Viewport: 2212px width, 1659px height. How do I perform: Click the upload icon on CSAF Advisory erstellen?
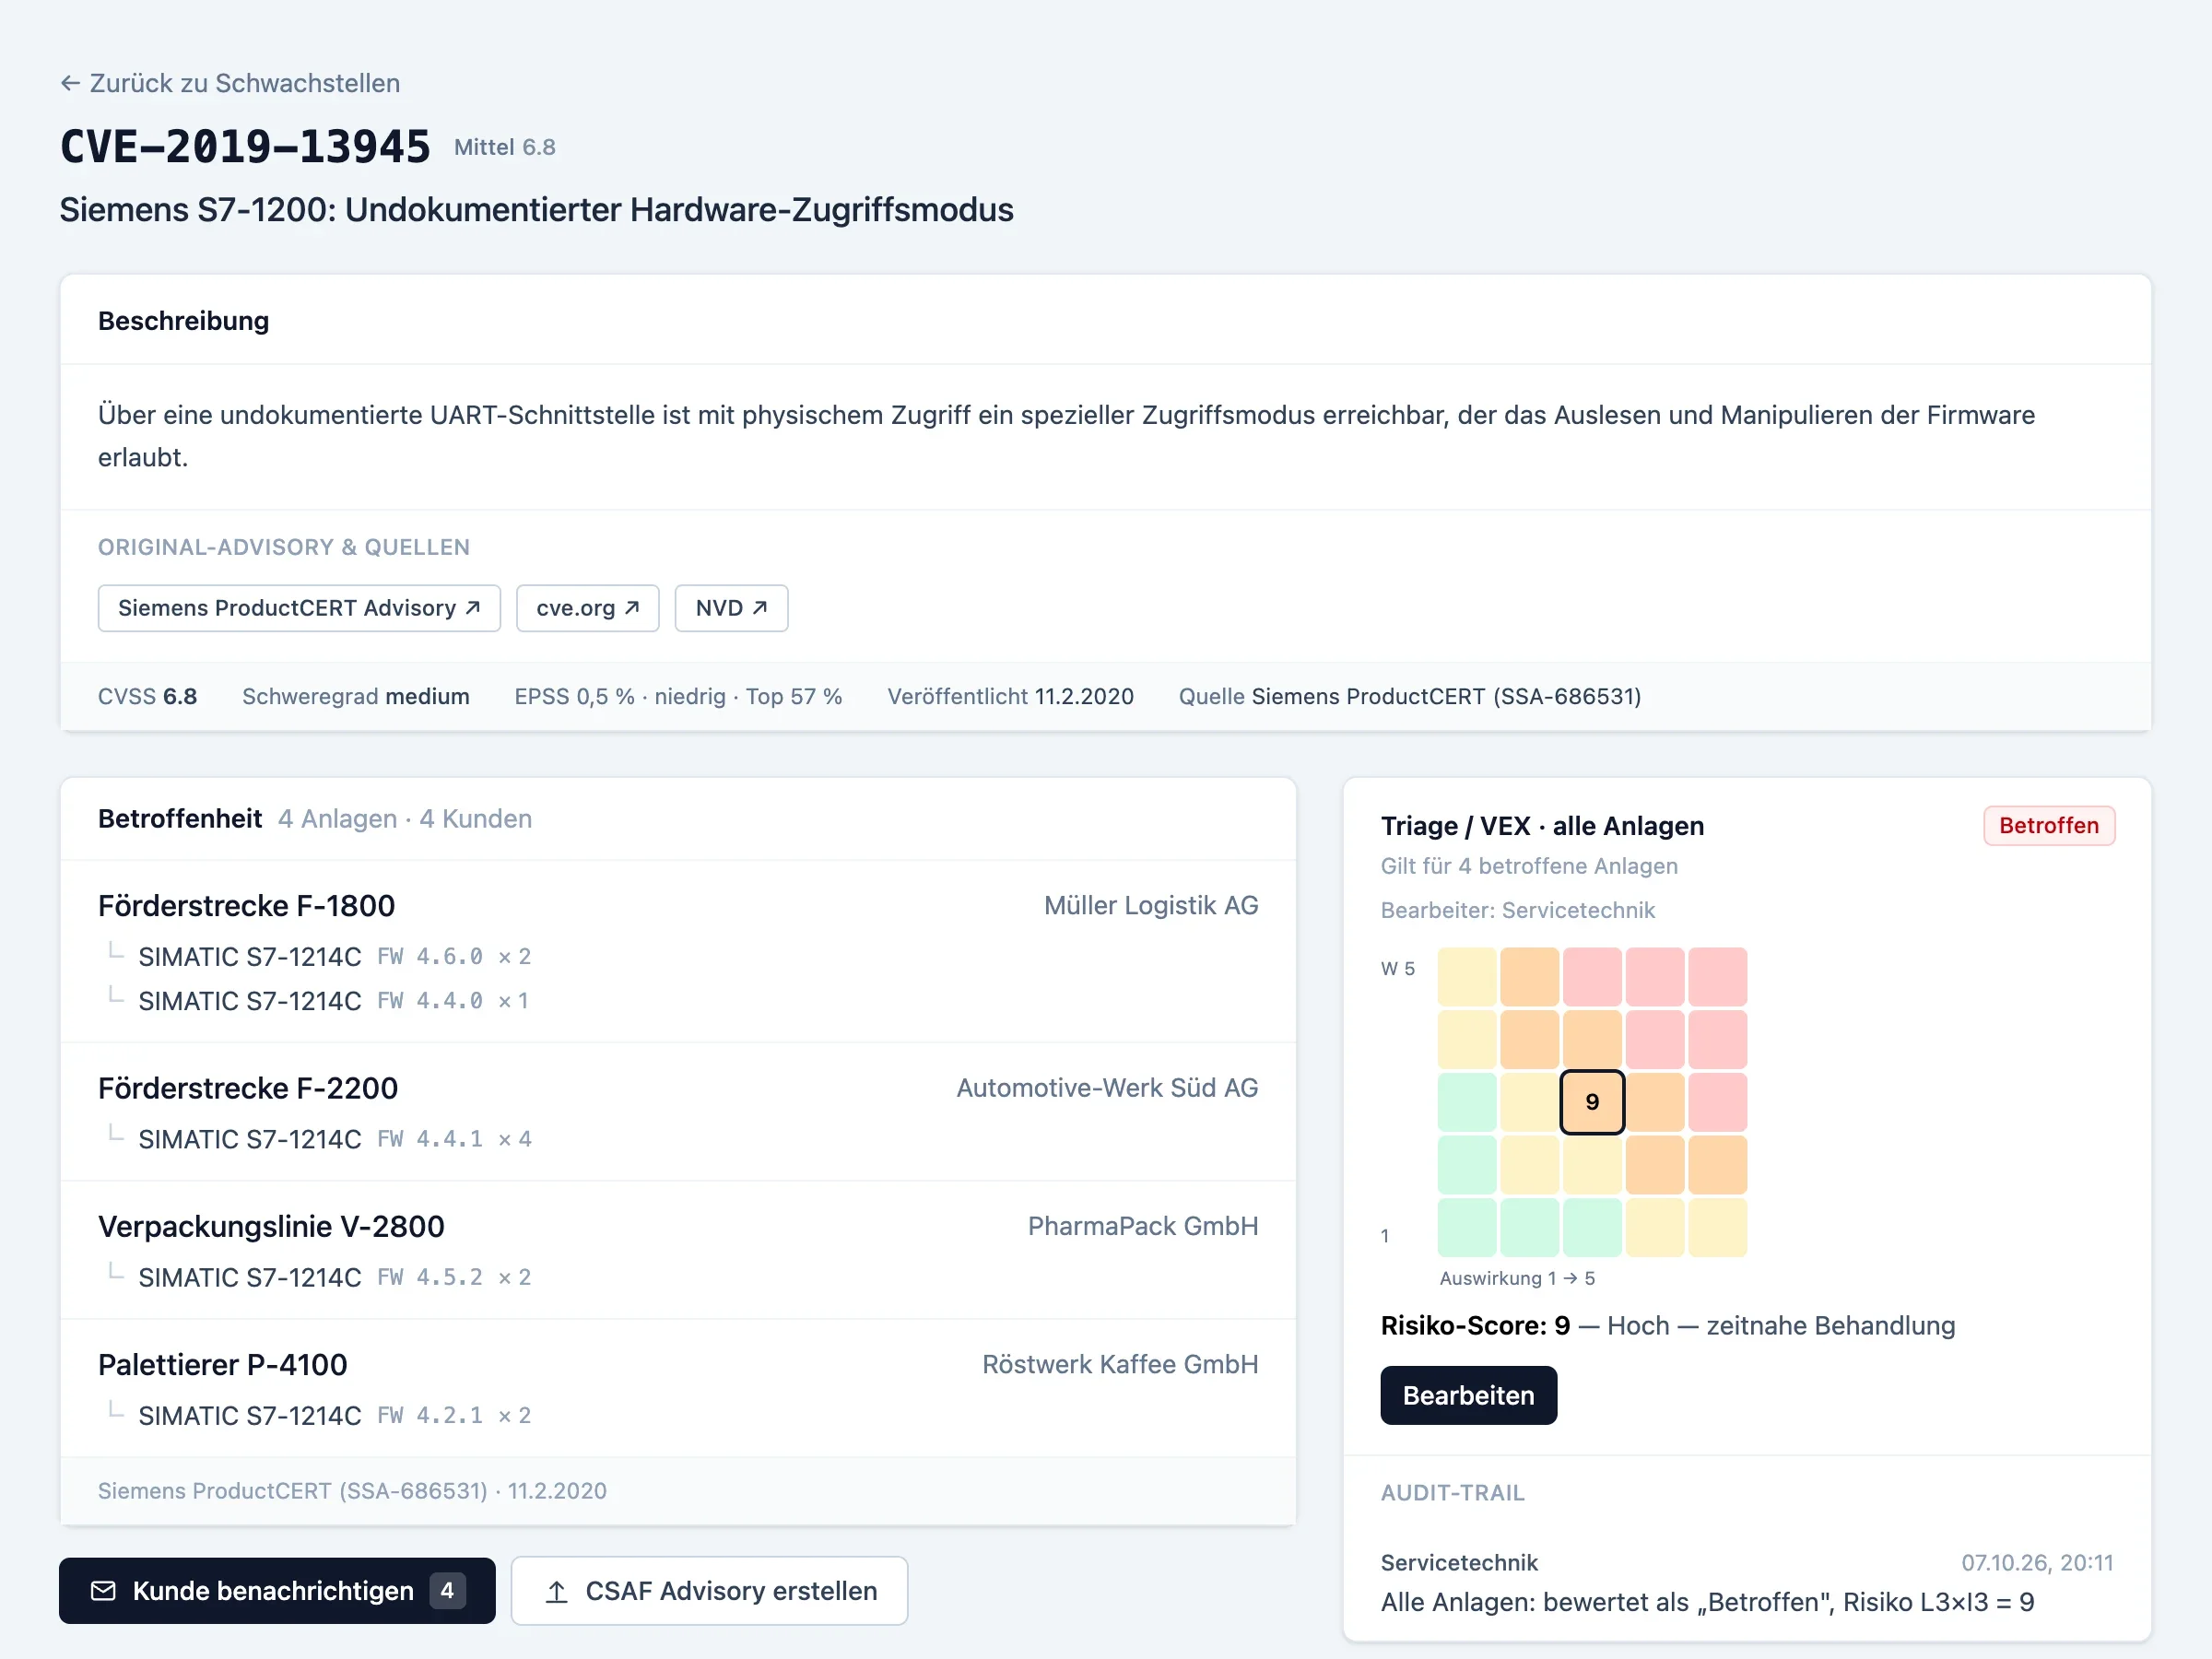pyautogui.click(x=557, y=1591)
